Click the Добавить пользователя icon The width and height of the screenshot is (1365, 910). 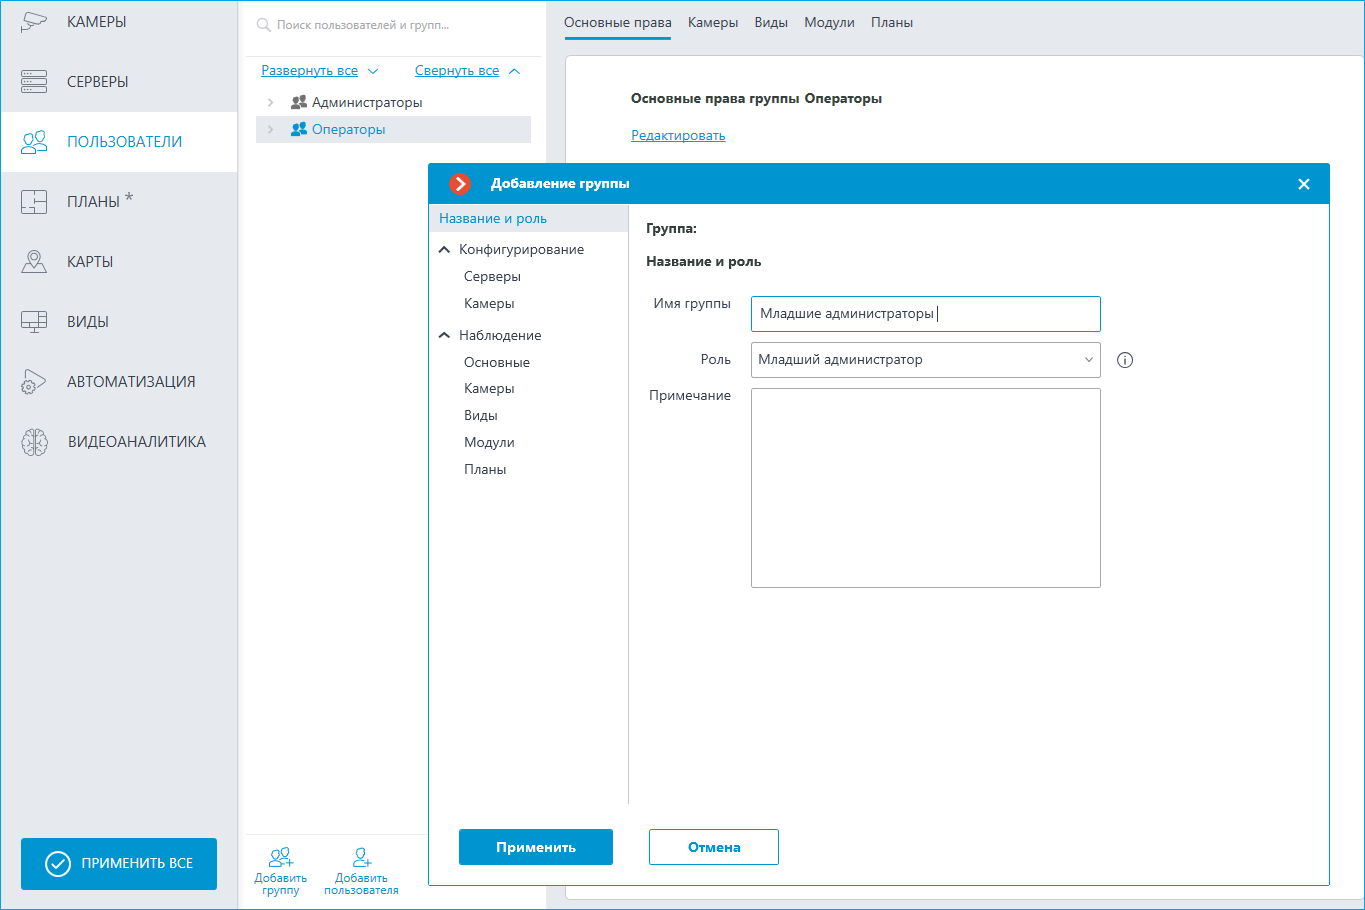click(362, 857)
